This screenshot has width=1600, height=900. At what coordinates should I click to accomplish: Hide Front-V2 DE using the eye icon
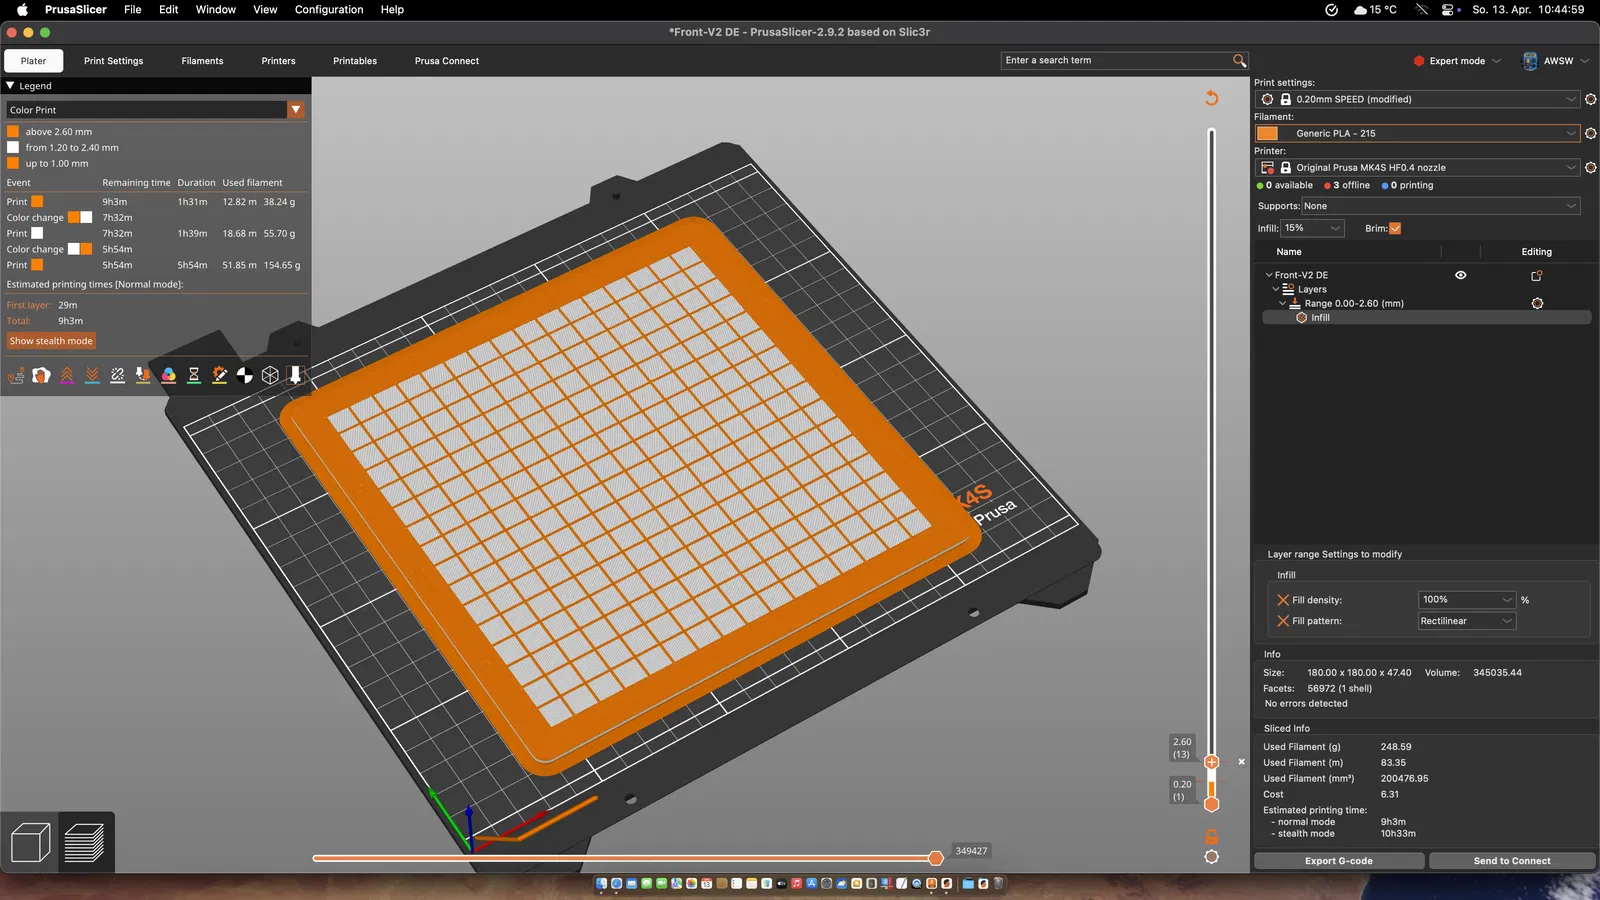pyautogui.click(x=1460, y=275)
